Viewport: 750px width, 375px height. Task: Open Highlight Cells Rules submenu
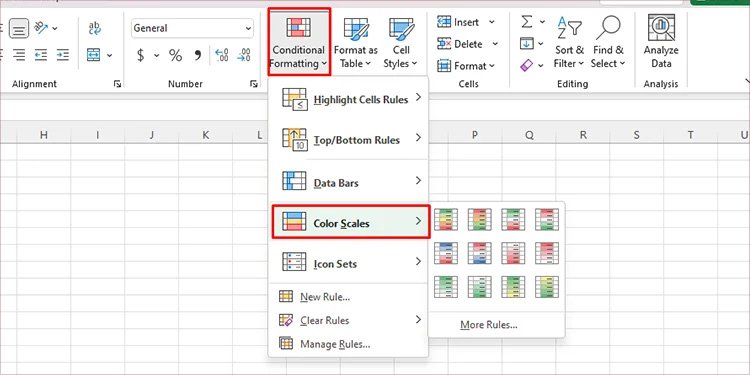pyautogui.click(x=350, y=99)
